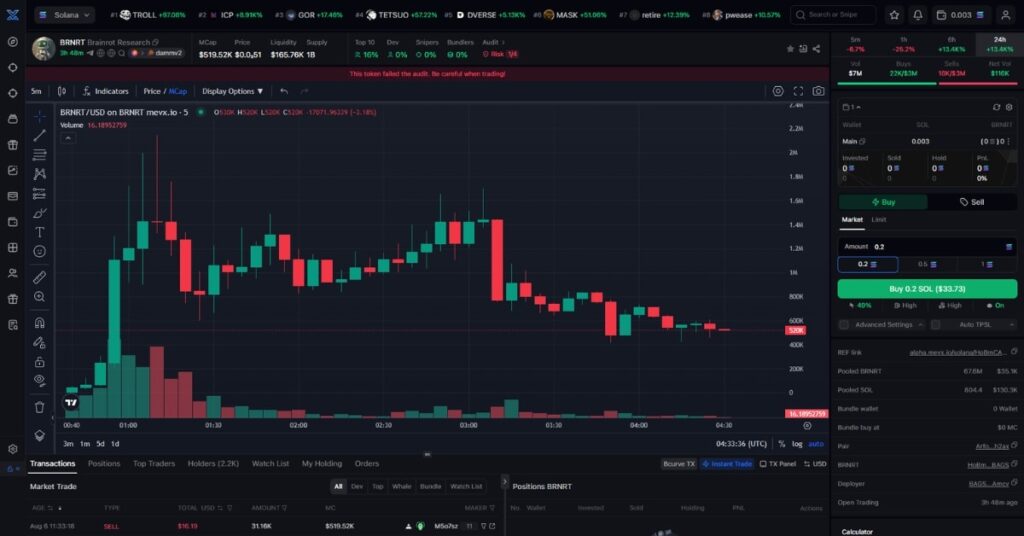The width and height of the screenshot is (1024, 536).
Task: Undo the last chart action
Action: pyautogui.click(x=283, y=91)
